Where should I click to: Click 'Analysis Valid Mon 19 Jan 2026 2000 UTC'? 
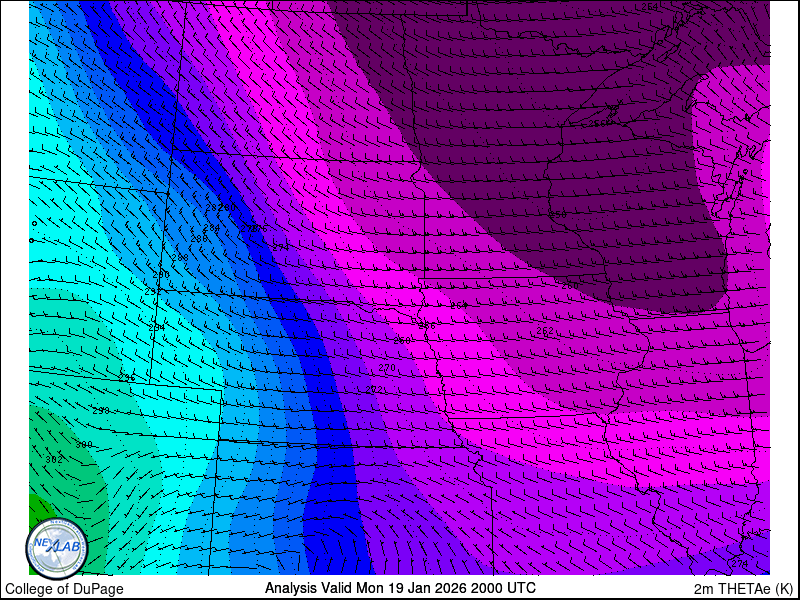click(x=400, y=588)
